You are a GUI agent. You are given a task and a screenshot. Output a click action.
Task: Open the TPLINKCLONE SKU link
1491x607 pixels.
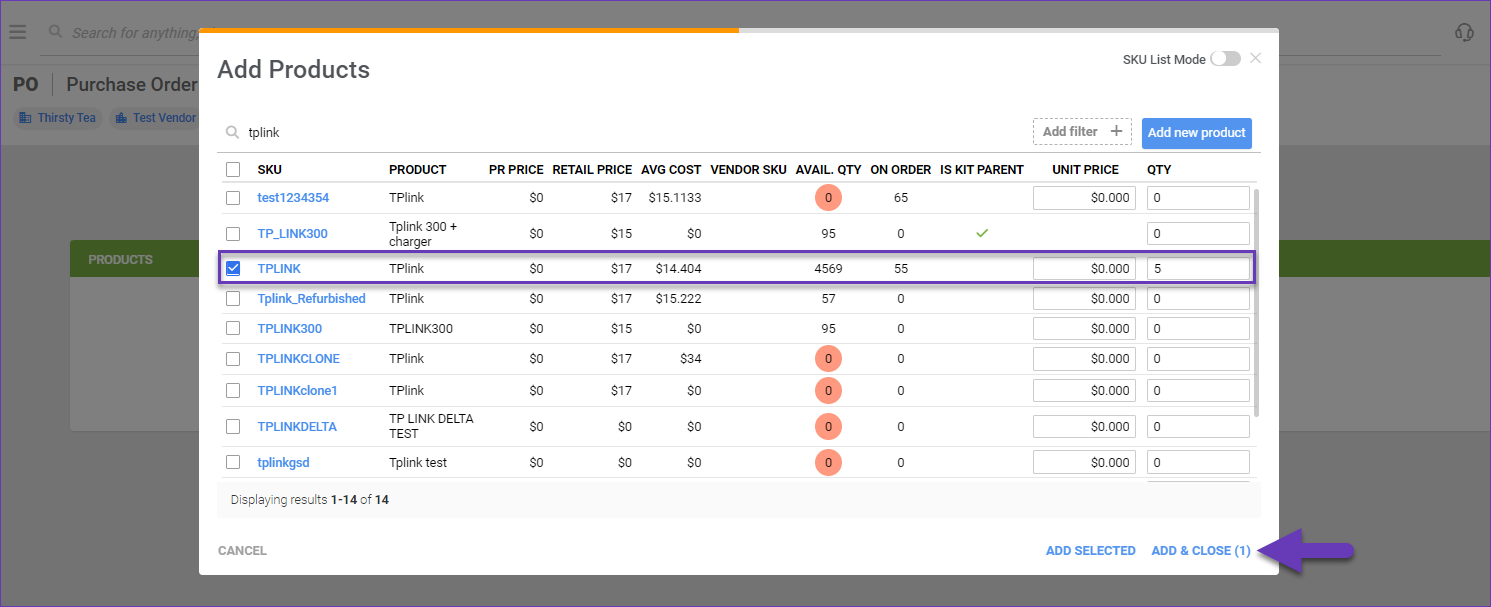298,358
